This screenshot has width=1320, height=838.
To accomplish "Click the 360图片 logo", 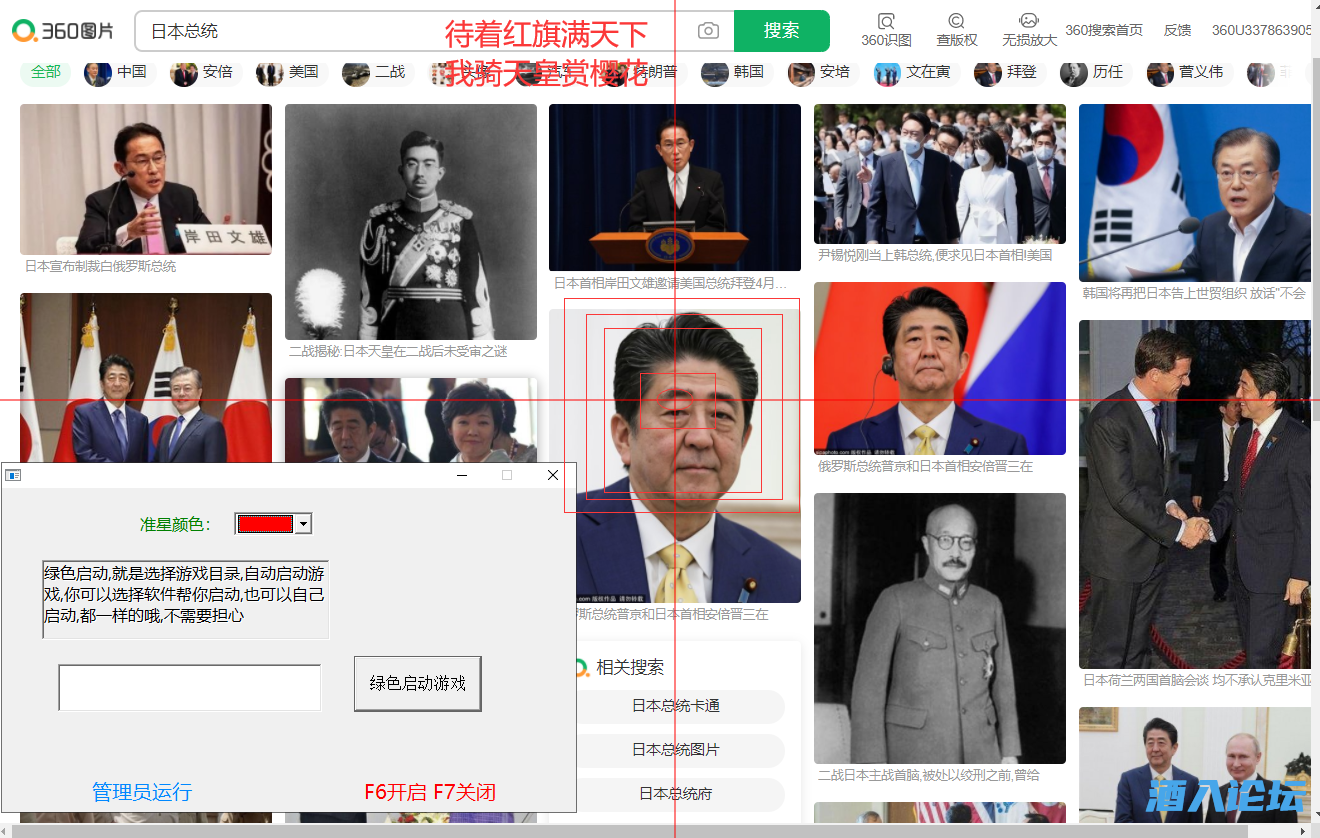I will point(62,30).
